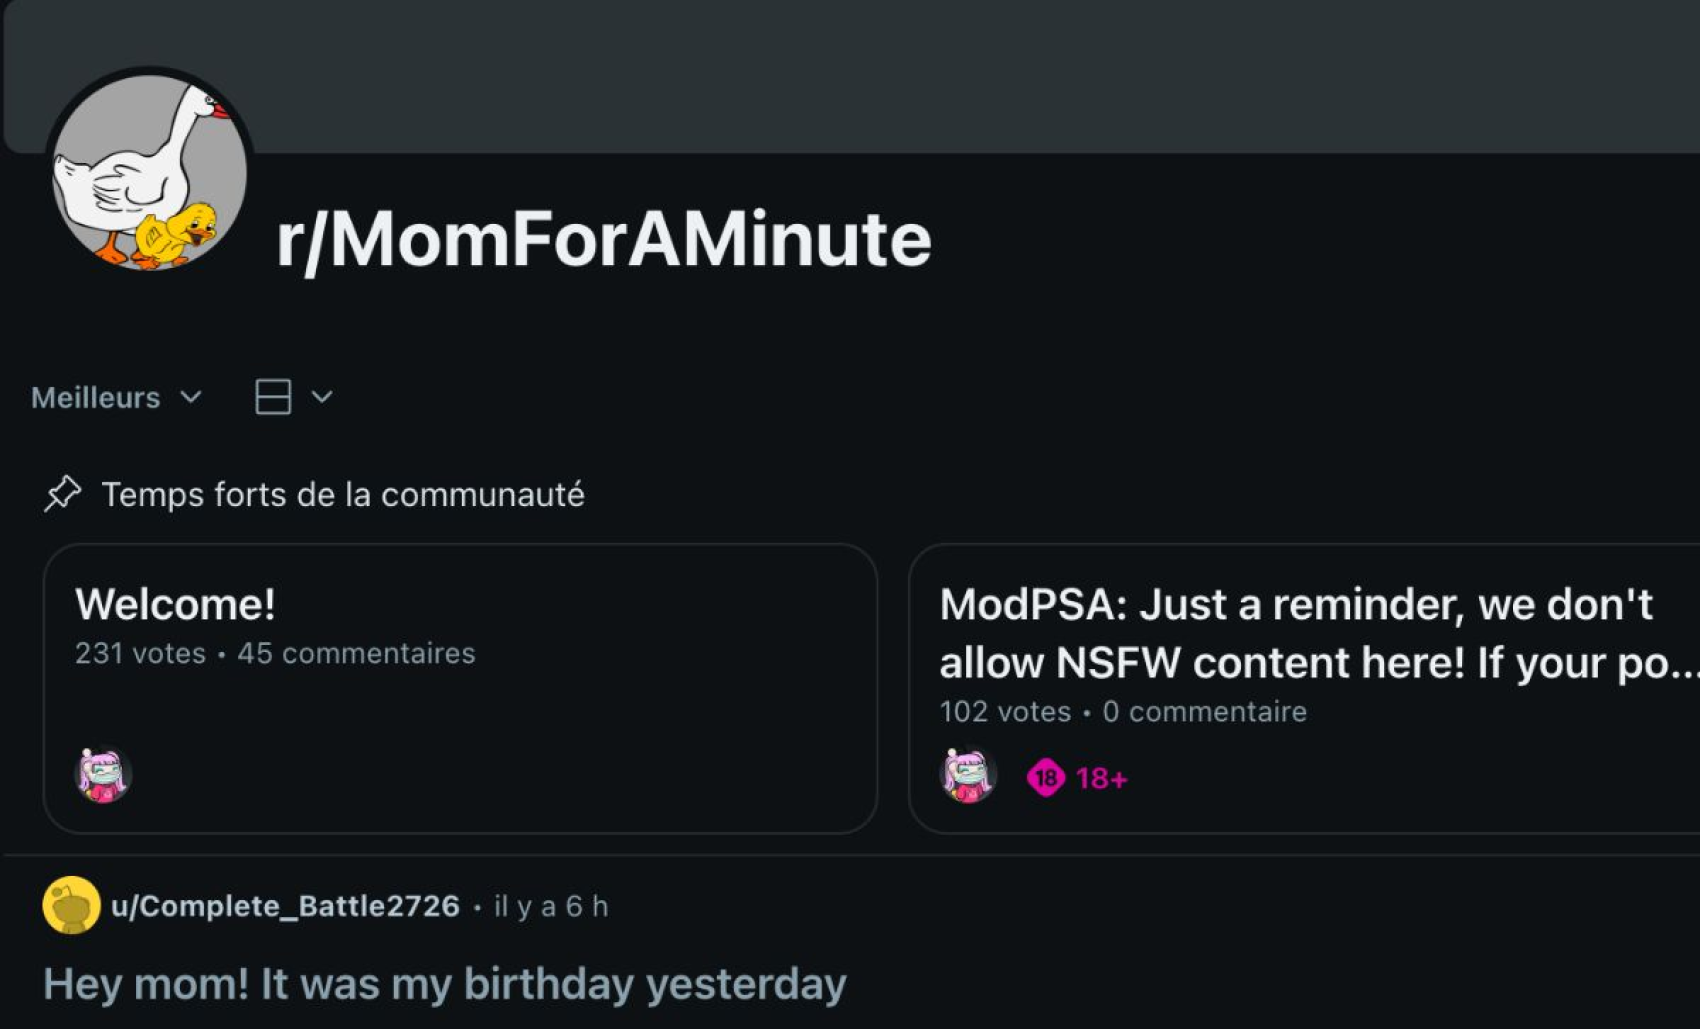Screen dimensions: 1700x1029
Task: Open the Hey mom birthday post
Action: point(445,984)
